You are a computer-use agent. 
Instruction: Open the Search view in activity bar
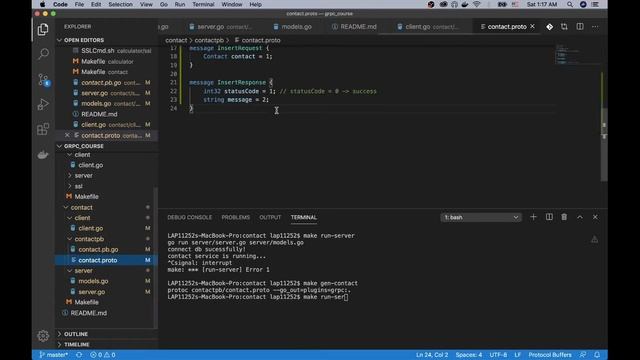[x=43, y=54]
